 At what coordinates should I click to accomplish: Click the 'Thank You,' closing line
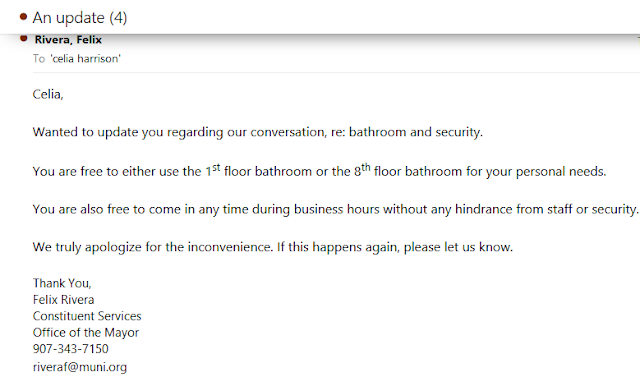[x=62, y=283]
